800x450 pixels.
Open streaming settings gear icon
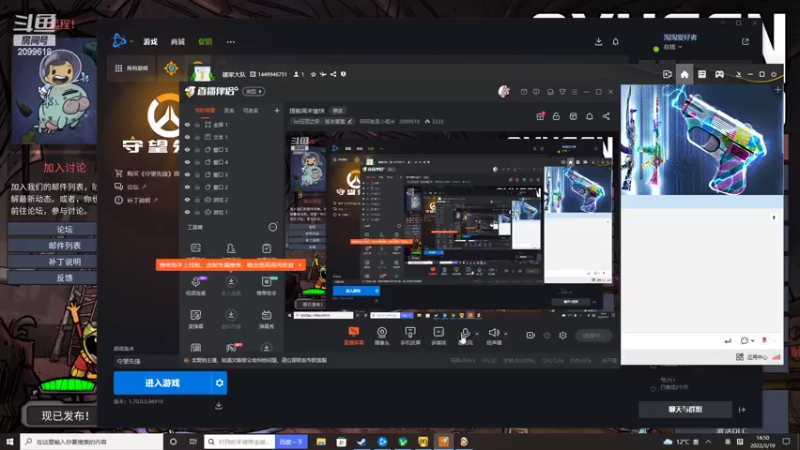point(563,335)
